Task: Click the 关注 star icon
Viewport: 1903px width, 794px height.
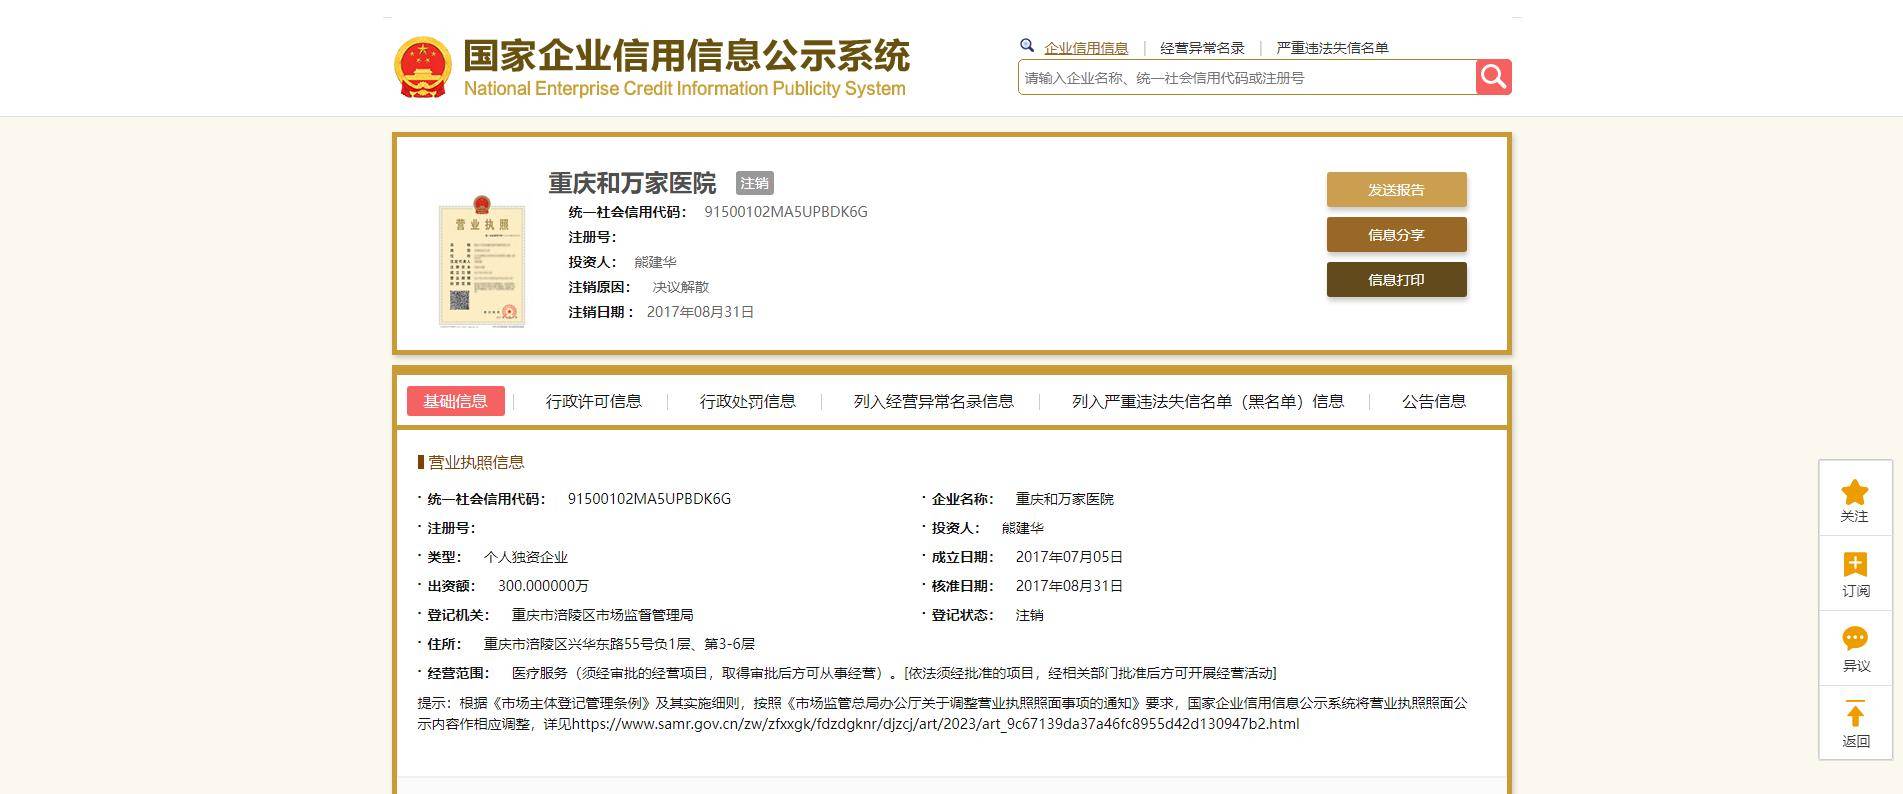Action: click(x=1854, y=491)
